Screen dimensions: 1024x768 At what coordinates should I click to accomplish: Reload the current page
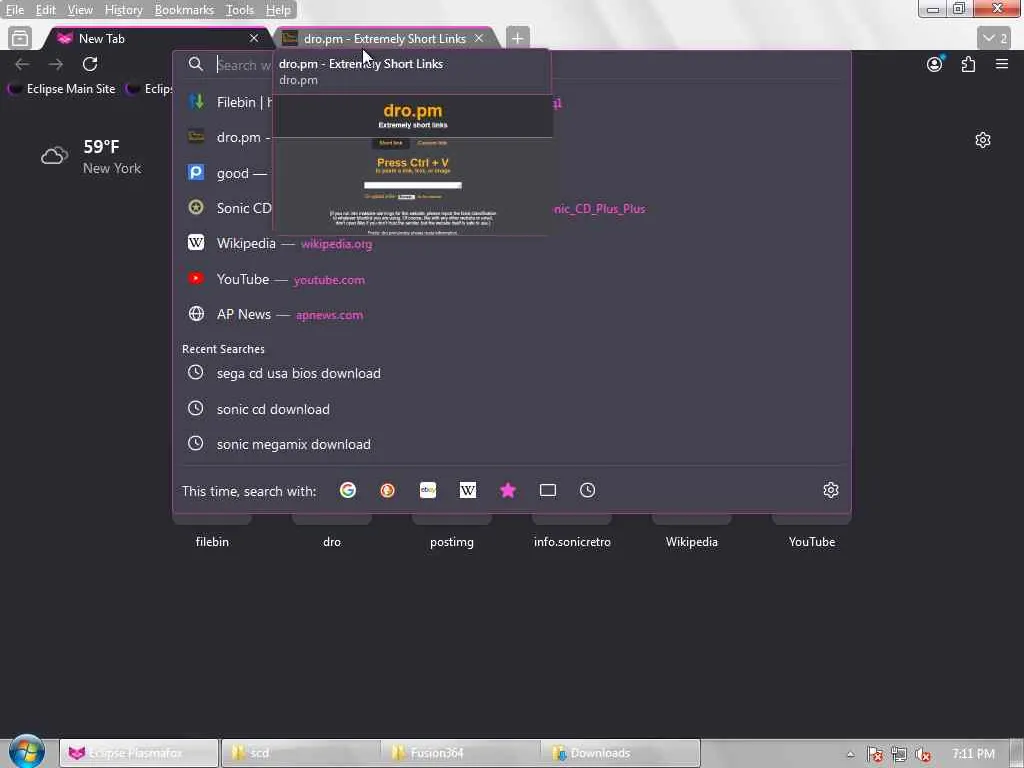(x=90, y=64)
